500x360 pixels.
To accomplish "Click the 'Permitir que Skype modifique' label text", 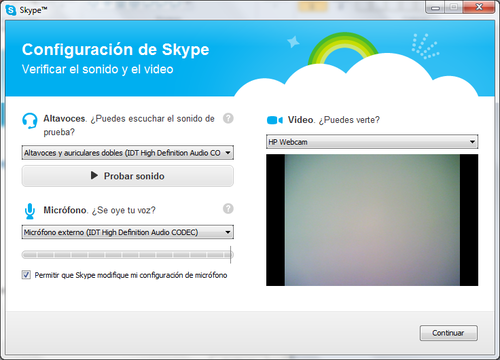I will [131, 275].
